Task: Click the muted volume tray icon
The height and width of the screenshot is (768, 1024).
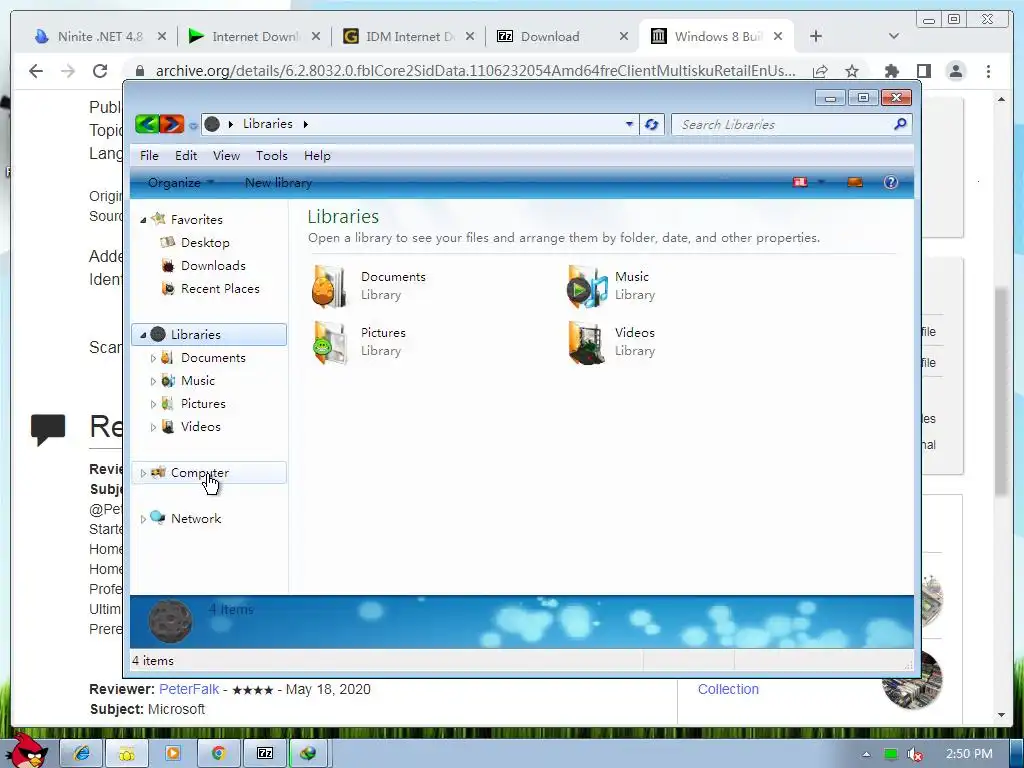Action: click(915, 754)
